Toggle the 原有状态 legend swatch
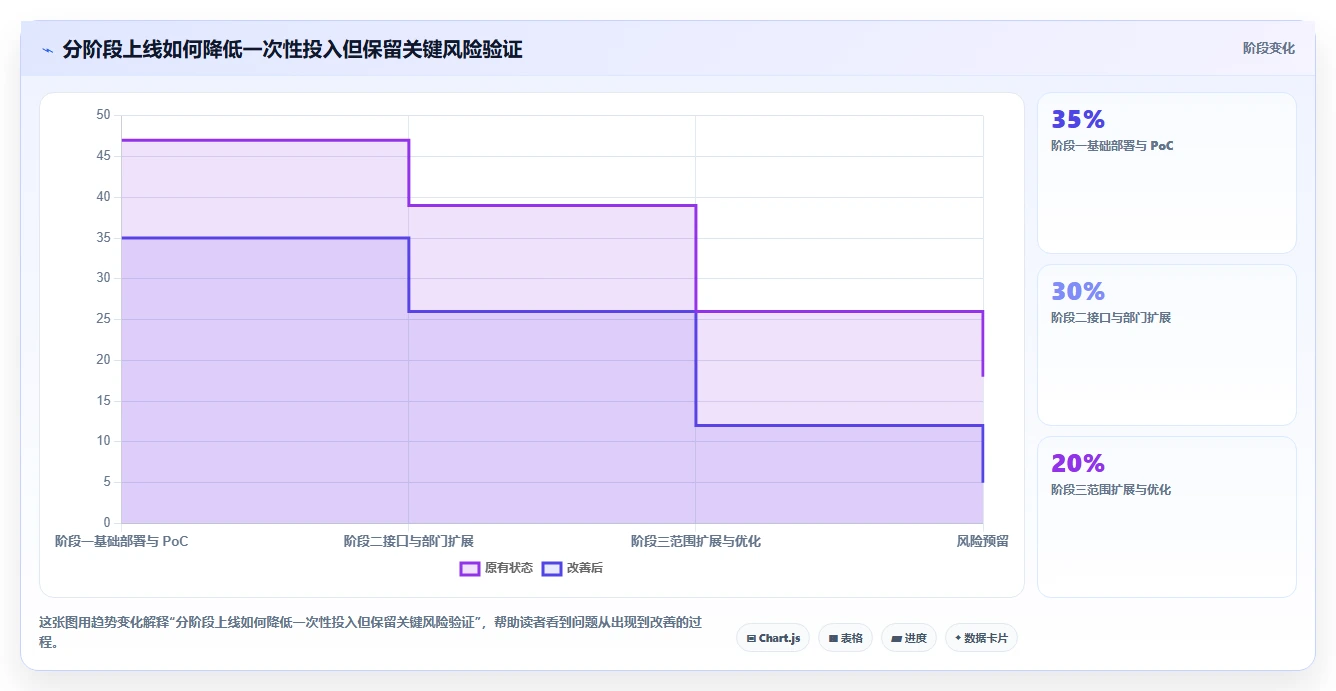Image resolution: width=1336 pixels, height=691 pixels. coord(470,568)
